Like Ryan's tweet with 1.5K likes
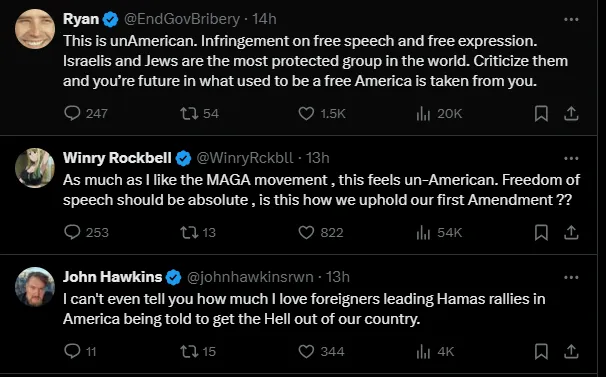This screenshot has height=377, width=606. [x=322, y=113]
